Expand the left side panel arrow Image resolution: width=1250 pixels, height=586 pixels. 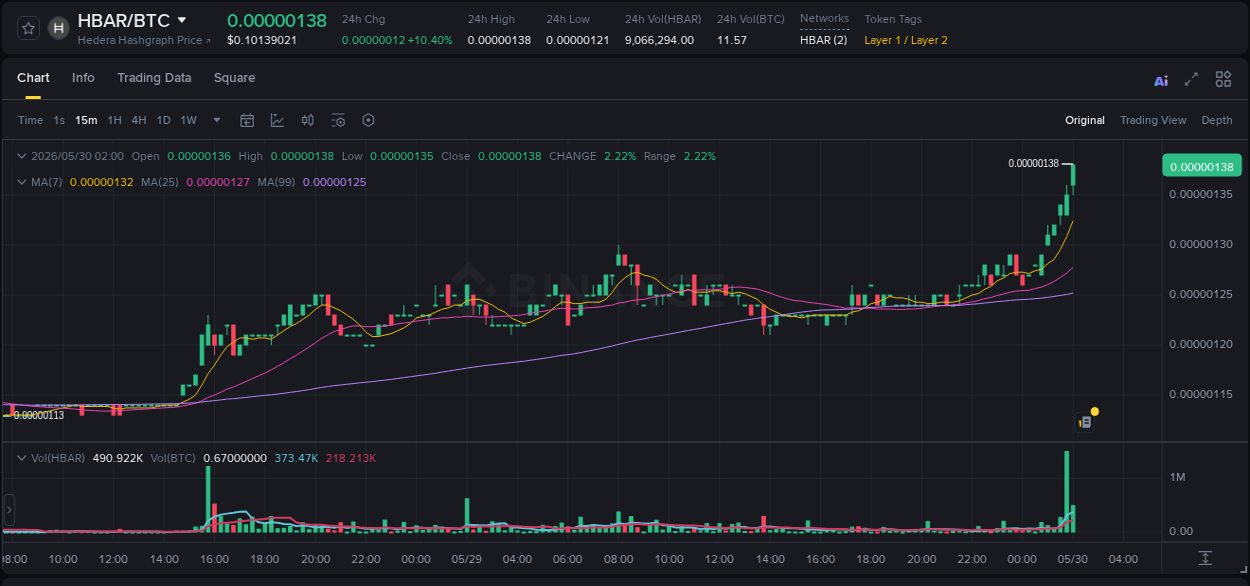9,510
